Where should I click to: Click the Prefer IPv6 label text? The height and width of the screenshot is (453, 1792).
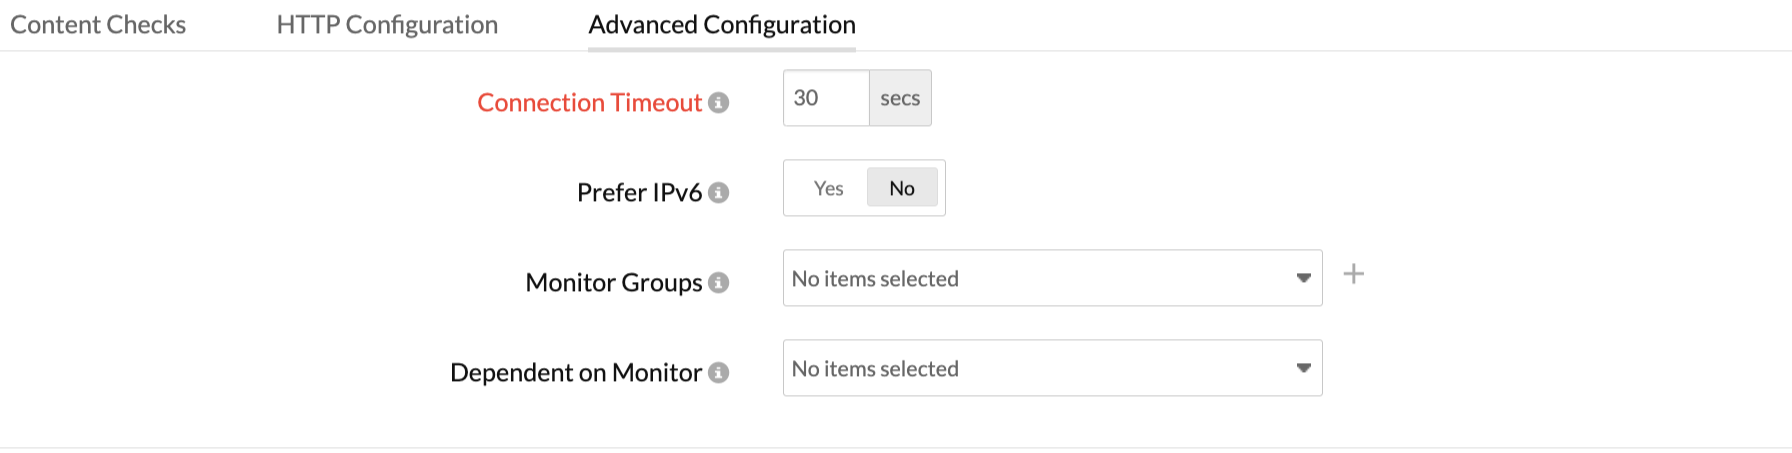639,193
